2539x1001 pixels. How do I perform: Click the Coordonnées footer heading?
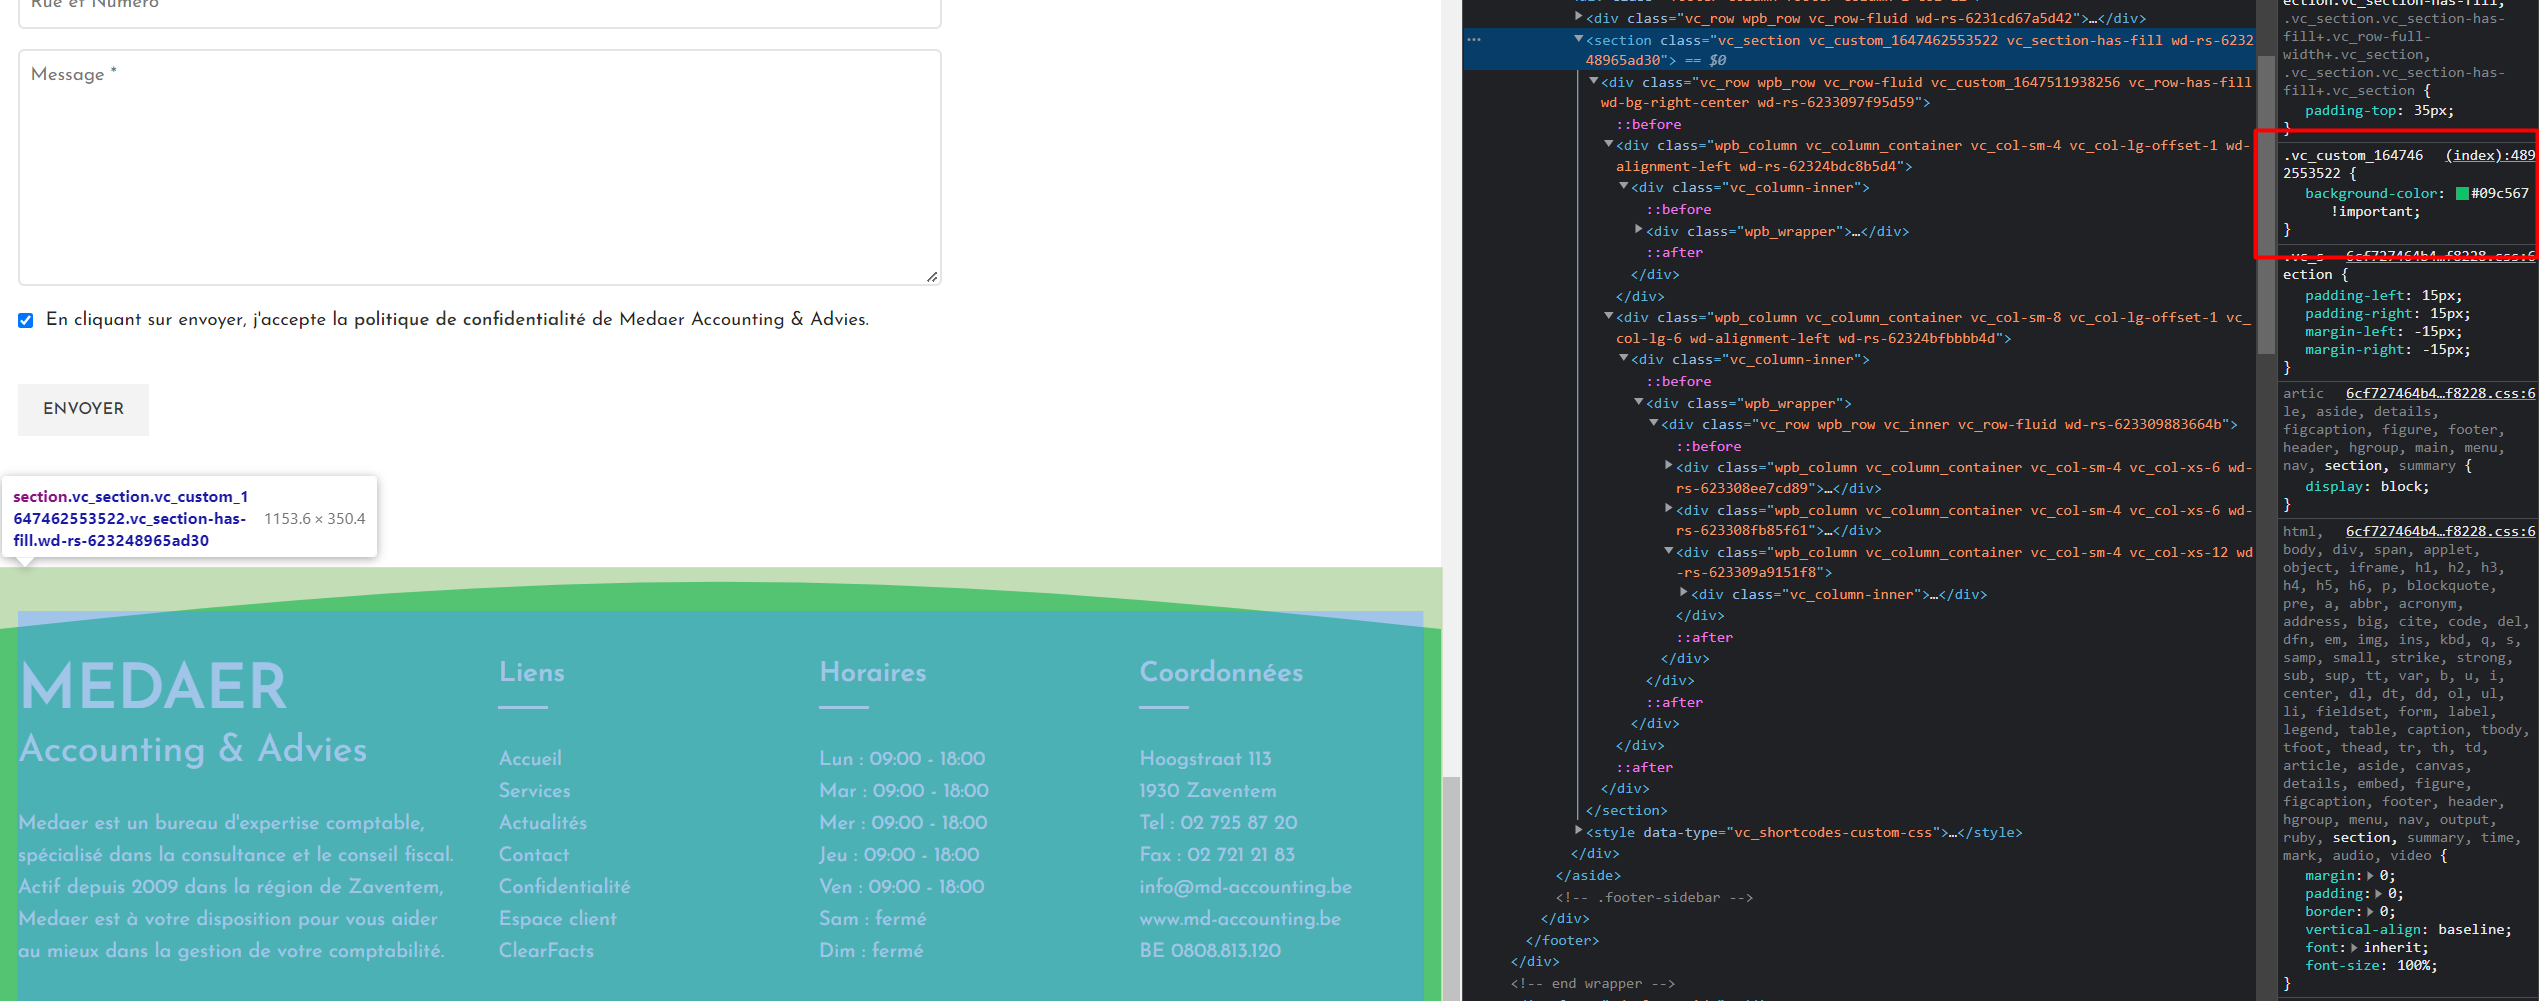(x=1221, y=672)
